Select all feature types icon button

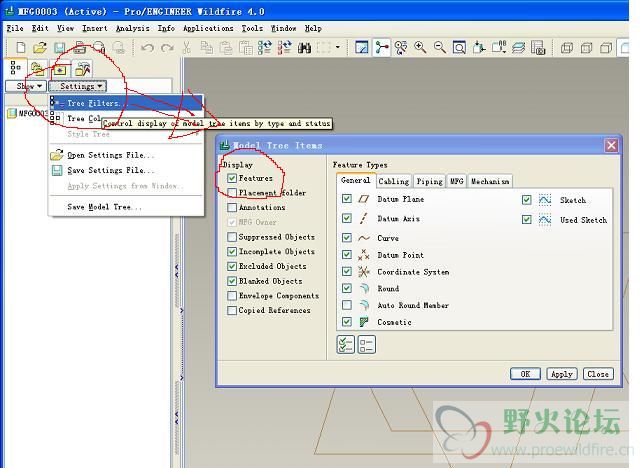[345, 344]
